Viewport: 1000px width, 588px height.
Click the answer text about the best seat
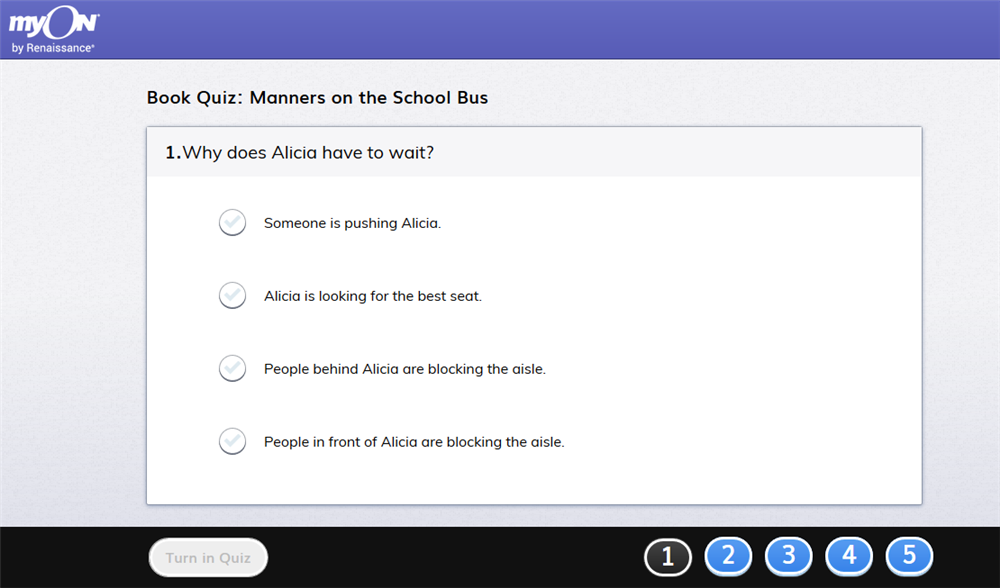tap(373, 296)
